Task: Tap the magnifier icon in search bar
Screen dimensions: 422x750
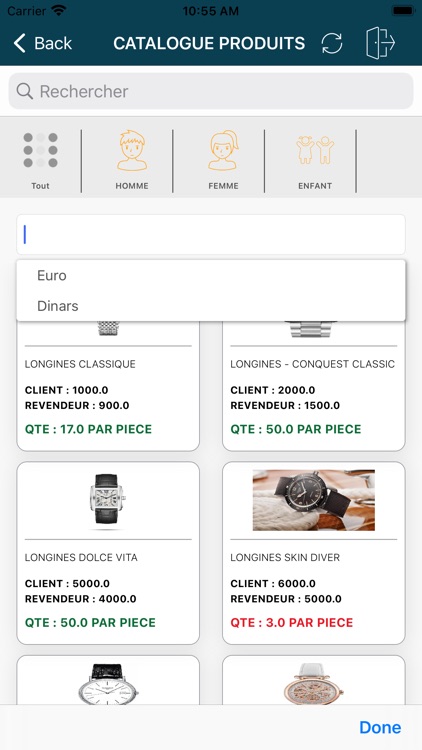Action: tap(25, 91)
